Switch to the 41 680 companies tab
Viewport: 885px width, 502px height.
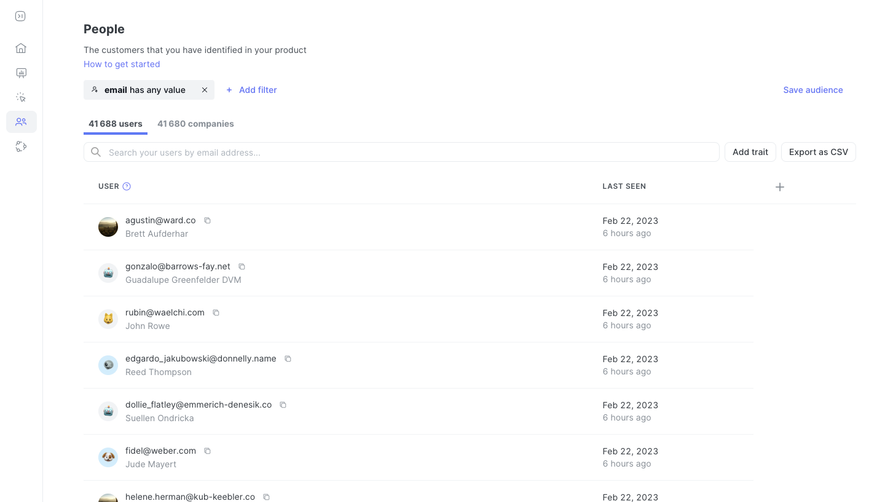(x=195, y=124)
